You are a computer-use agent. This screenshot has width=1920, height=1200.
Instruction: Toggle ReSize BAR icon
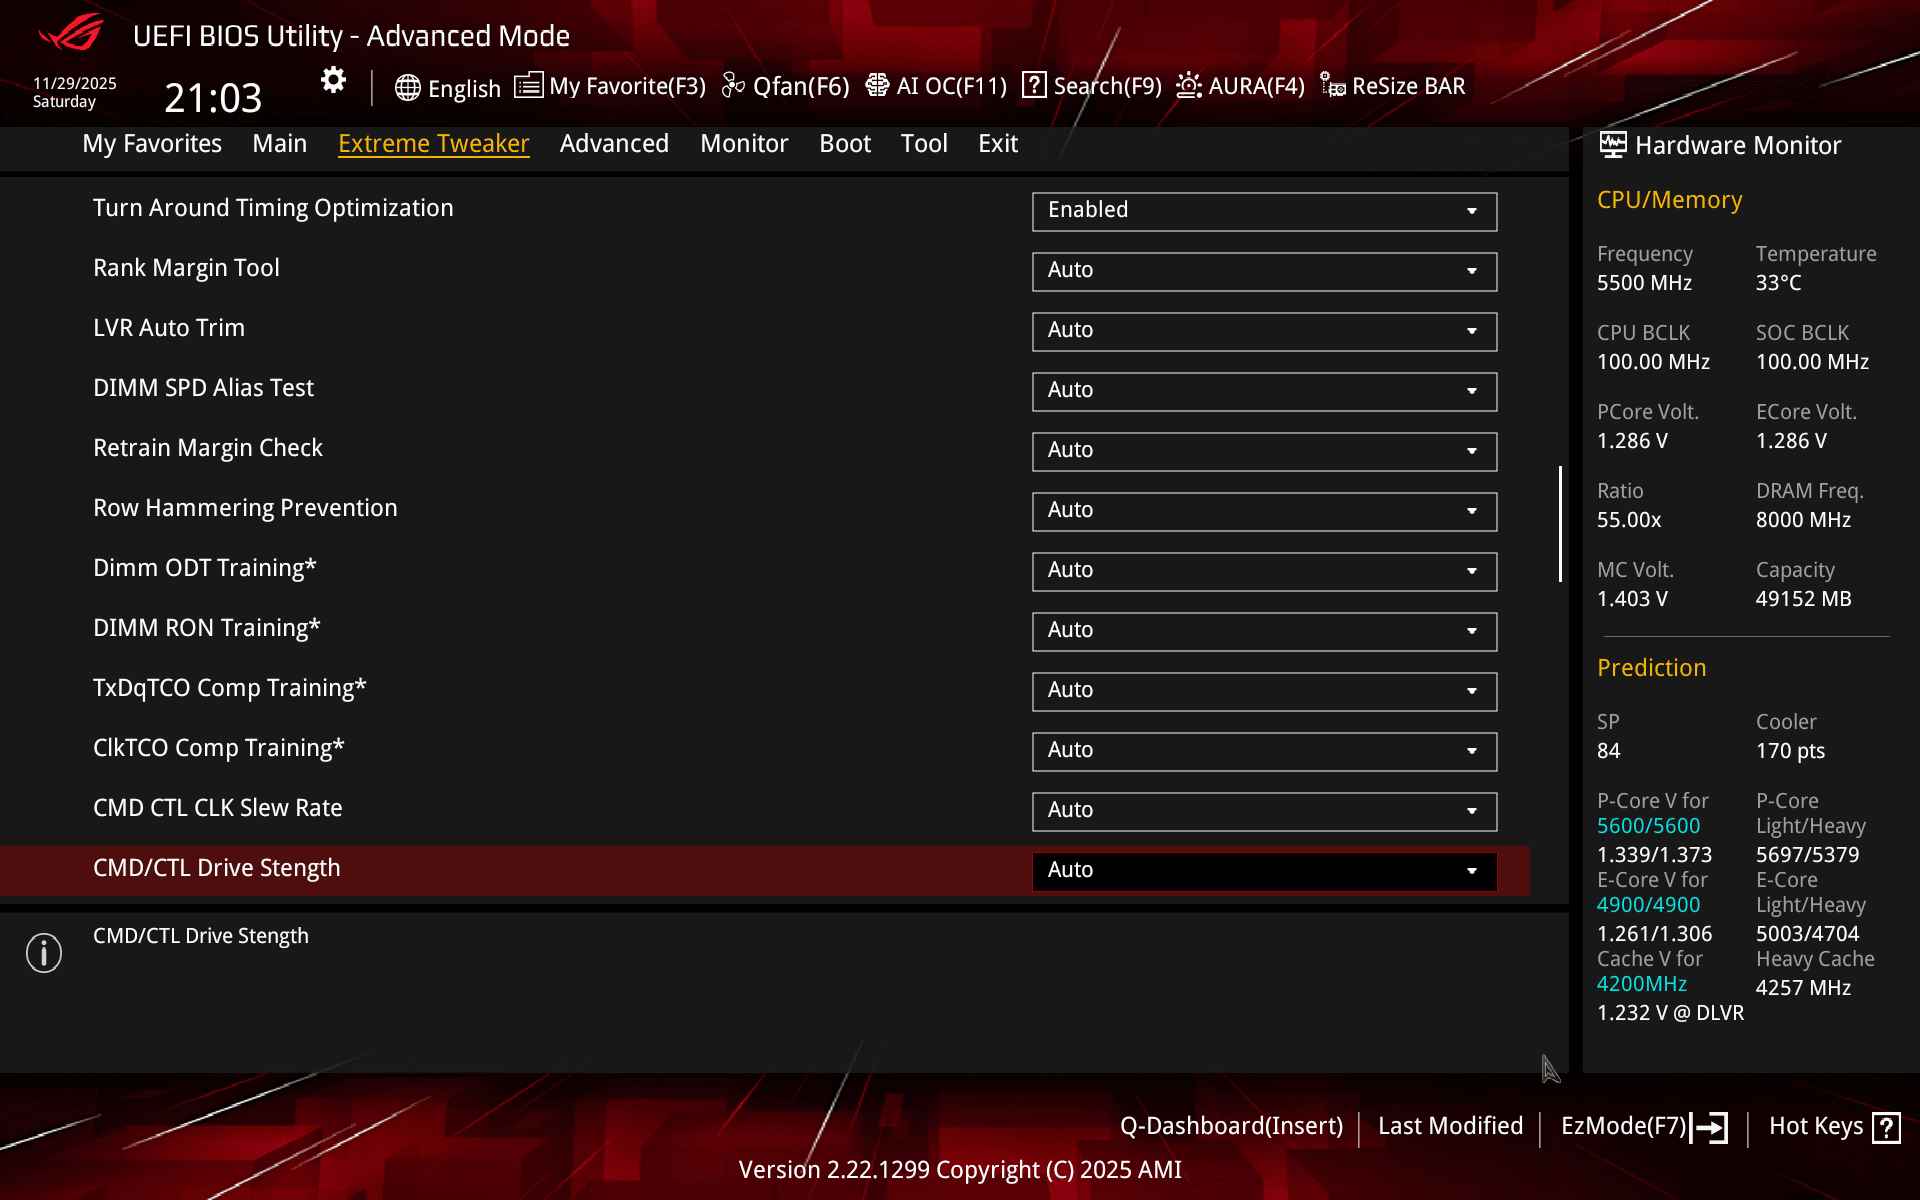point(1332,86)
